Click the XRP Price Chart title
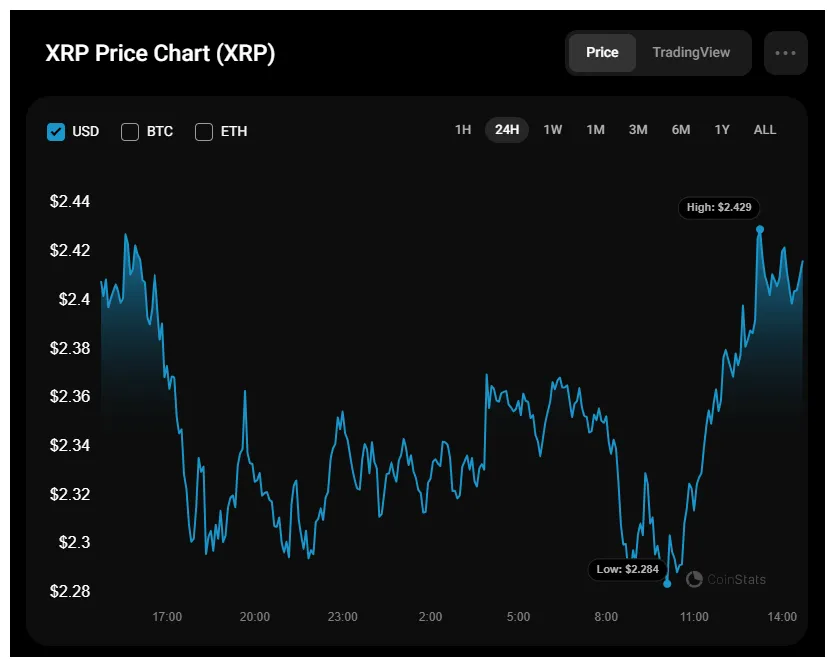 (162, 53)
